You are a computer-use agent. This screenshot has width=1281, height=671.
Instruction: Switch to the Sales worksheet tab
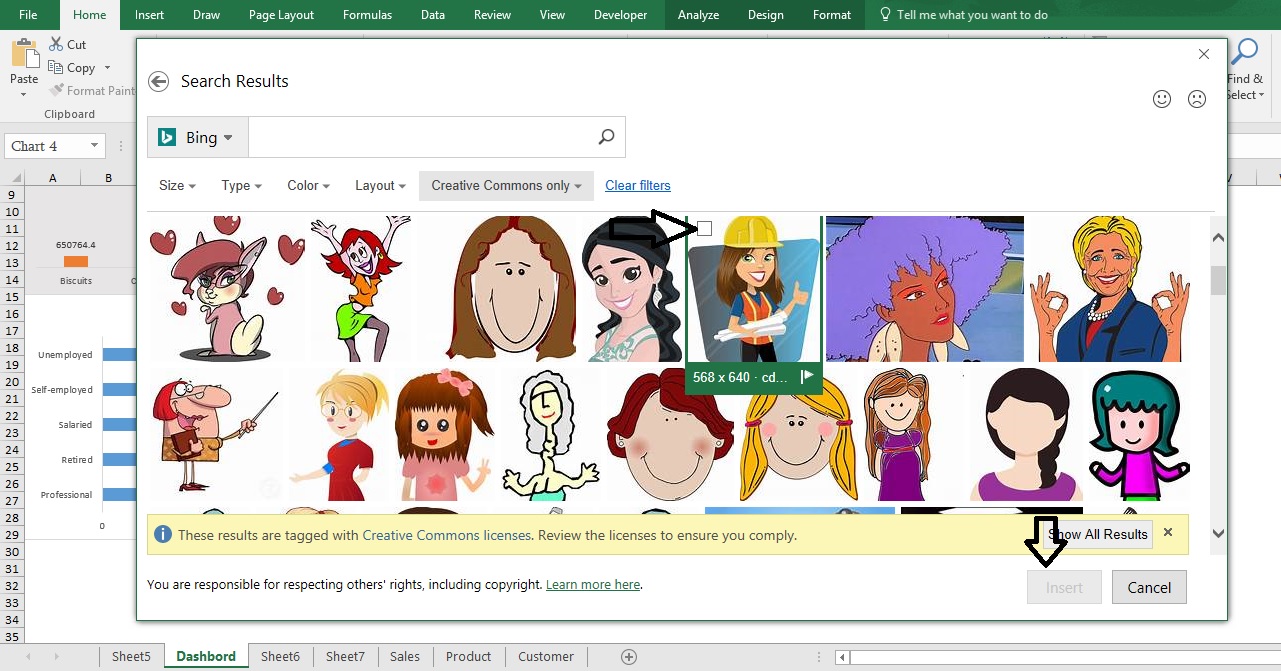click(x=405, y=657)
